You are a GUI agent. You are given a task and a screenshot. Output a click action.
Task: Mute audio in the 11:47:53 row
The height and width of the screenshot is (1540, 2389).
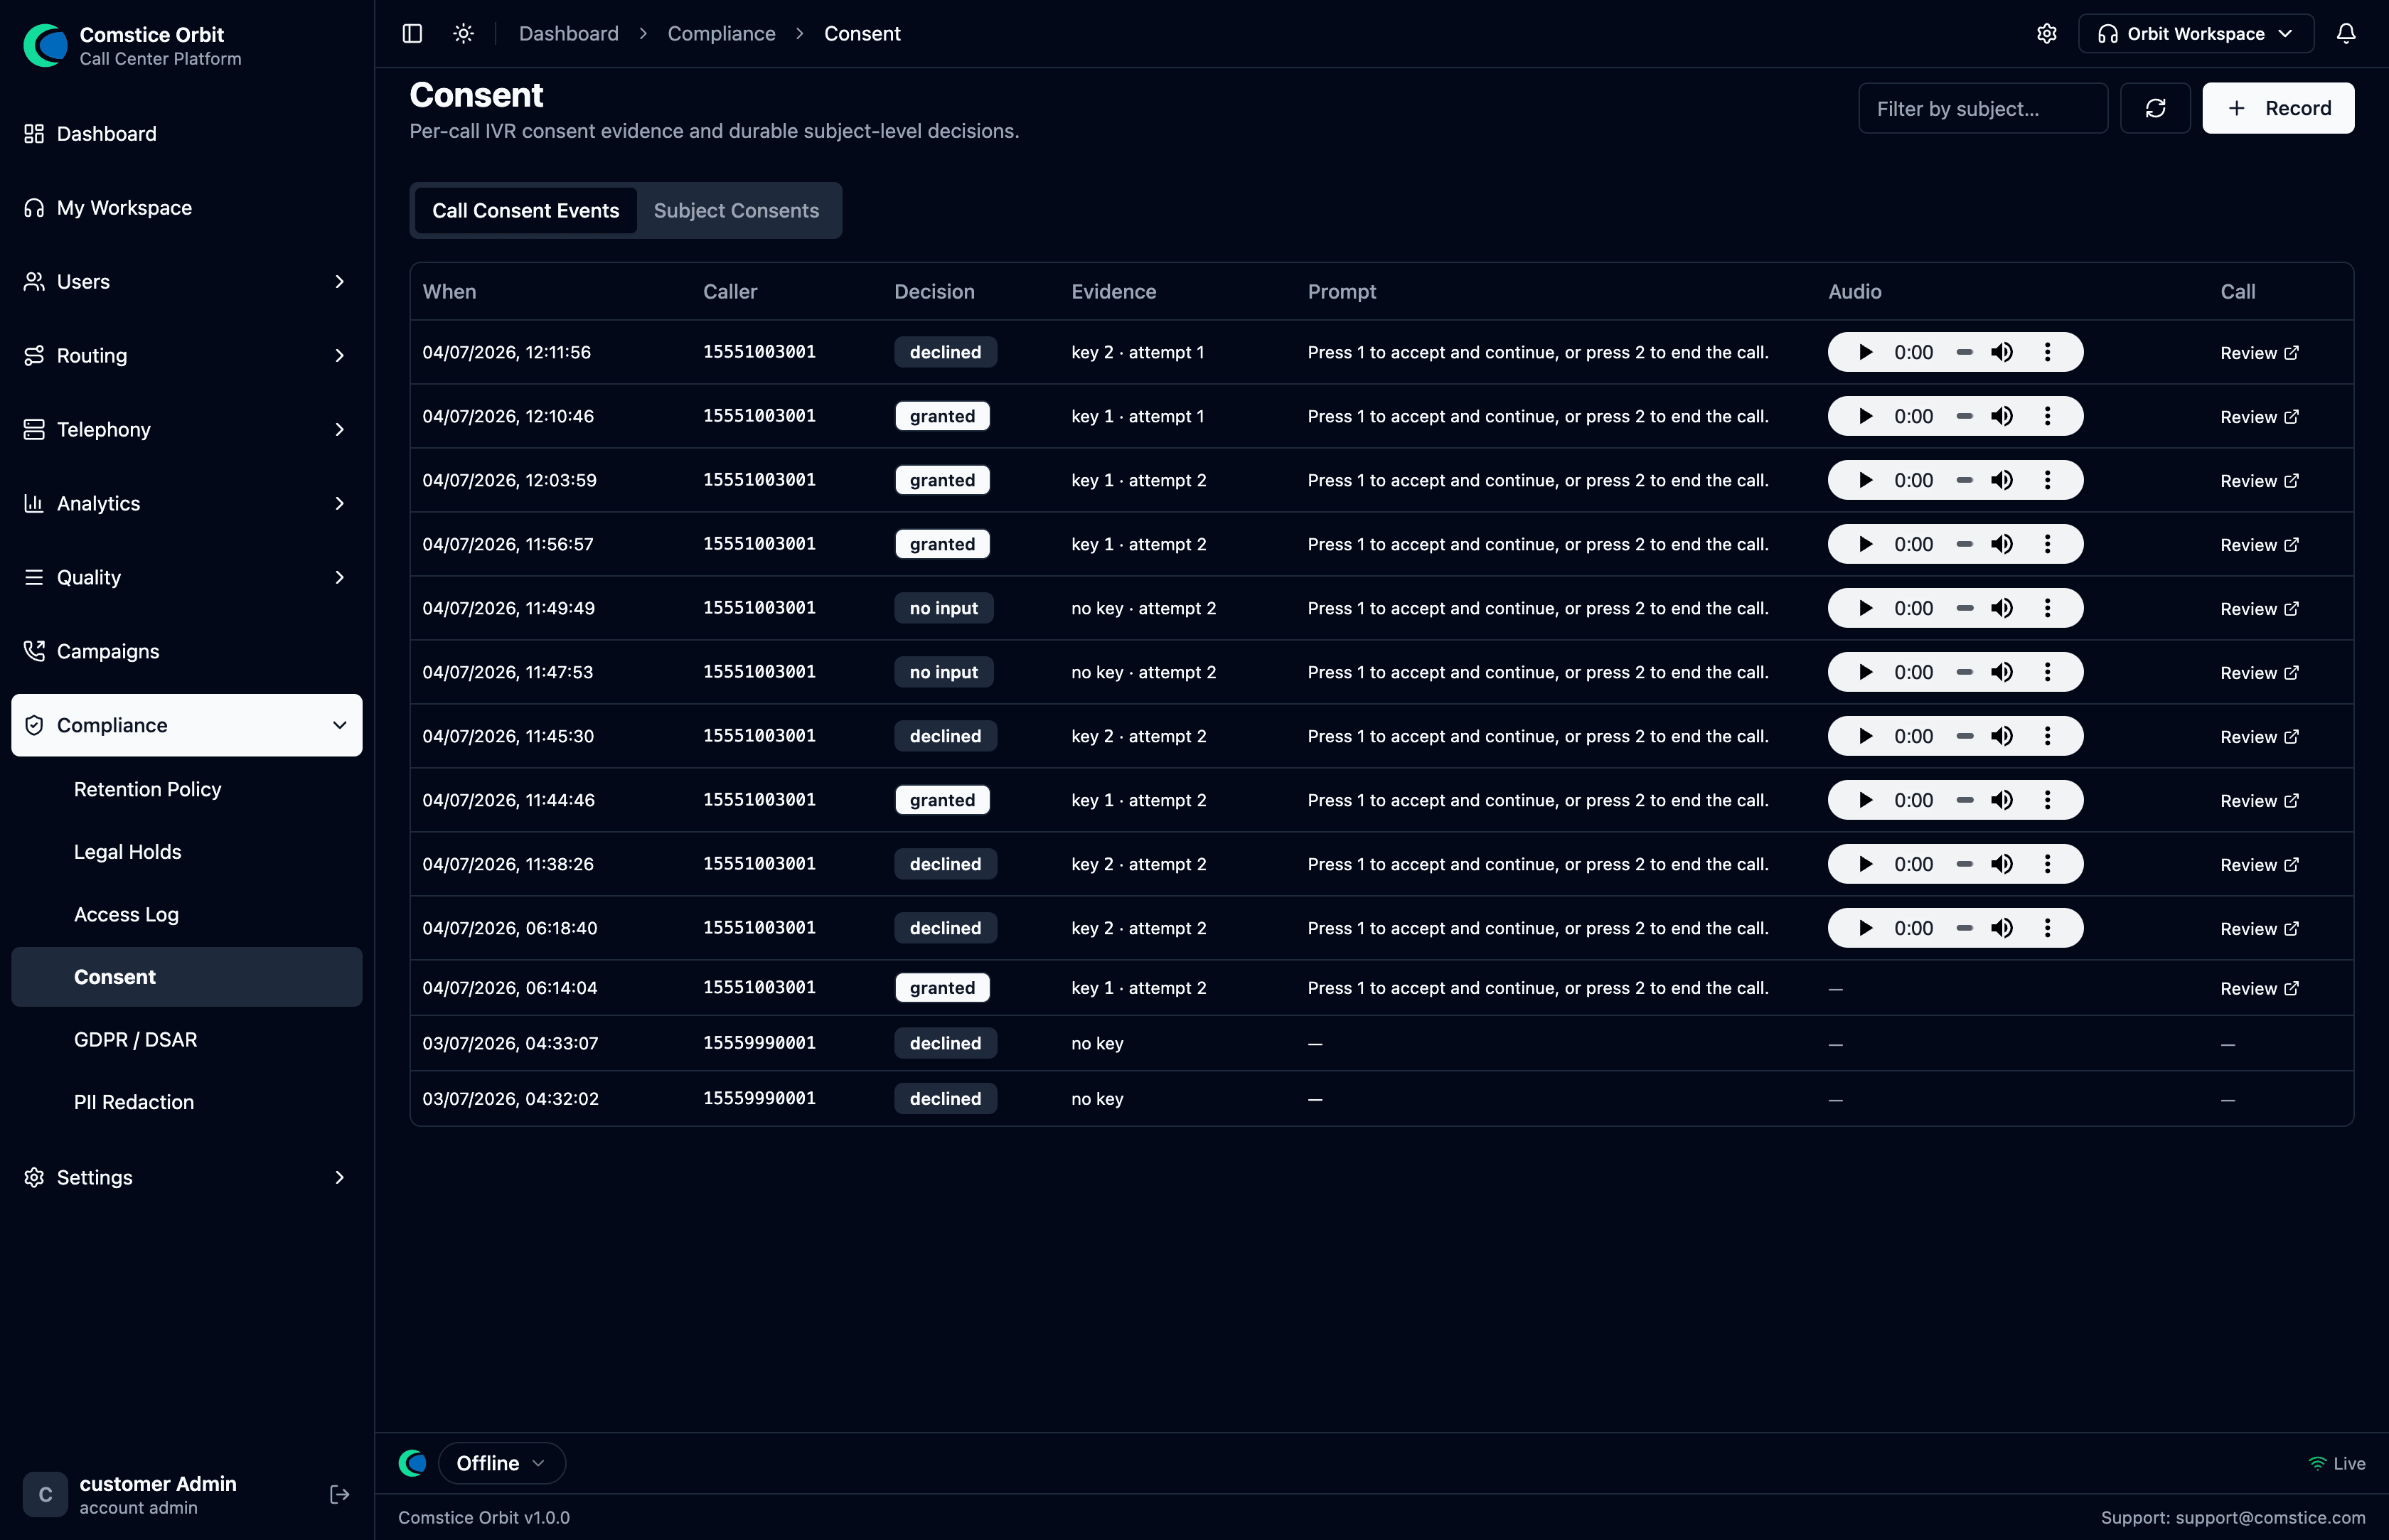pos(2002,672)
